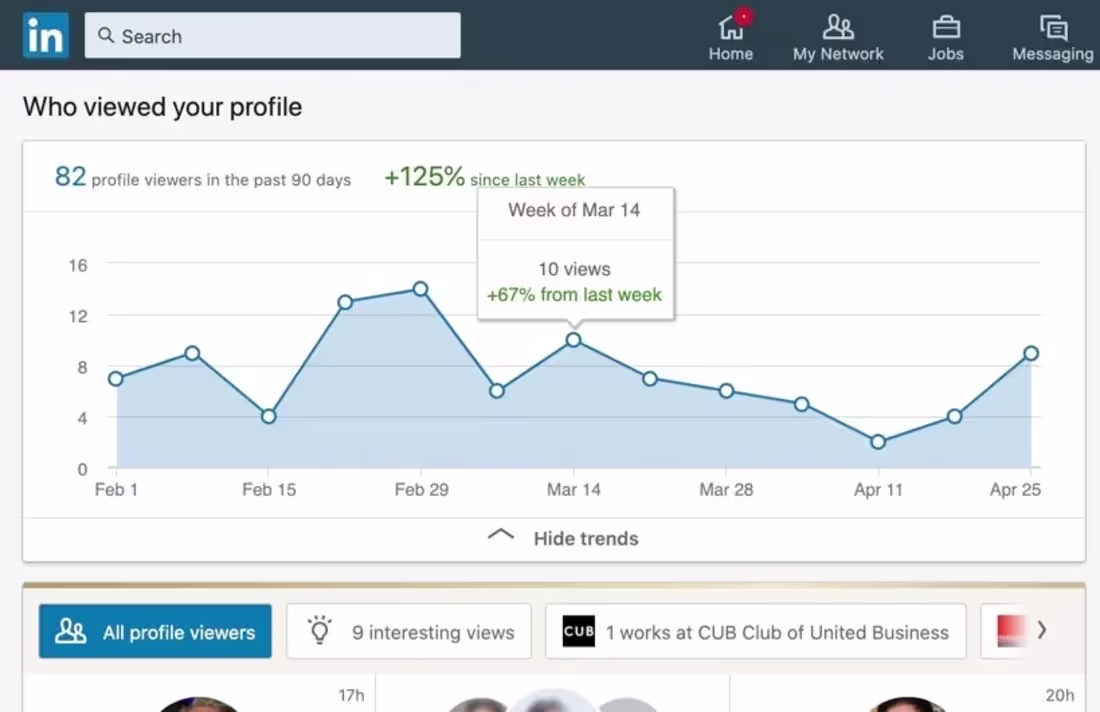Click the Mar 14 data point on the graph

tap(573, 340)
